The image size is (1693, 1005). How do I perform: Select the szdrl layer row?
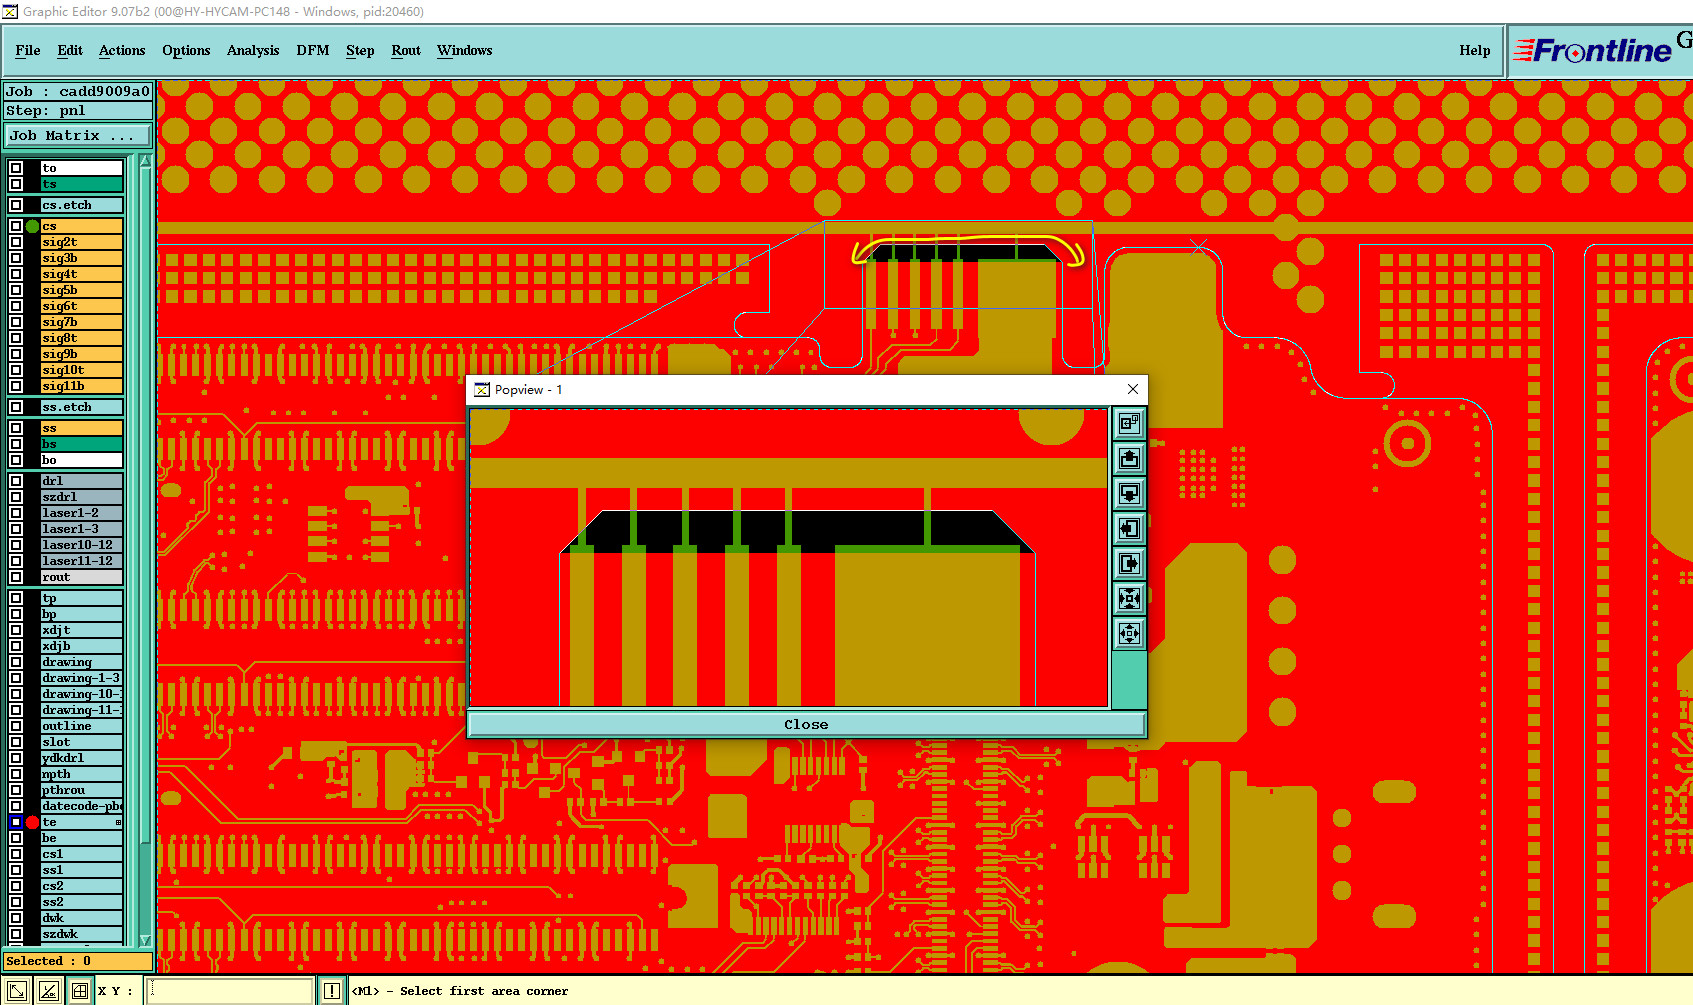coord(81,497)
